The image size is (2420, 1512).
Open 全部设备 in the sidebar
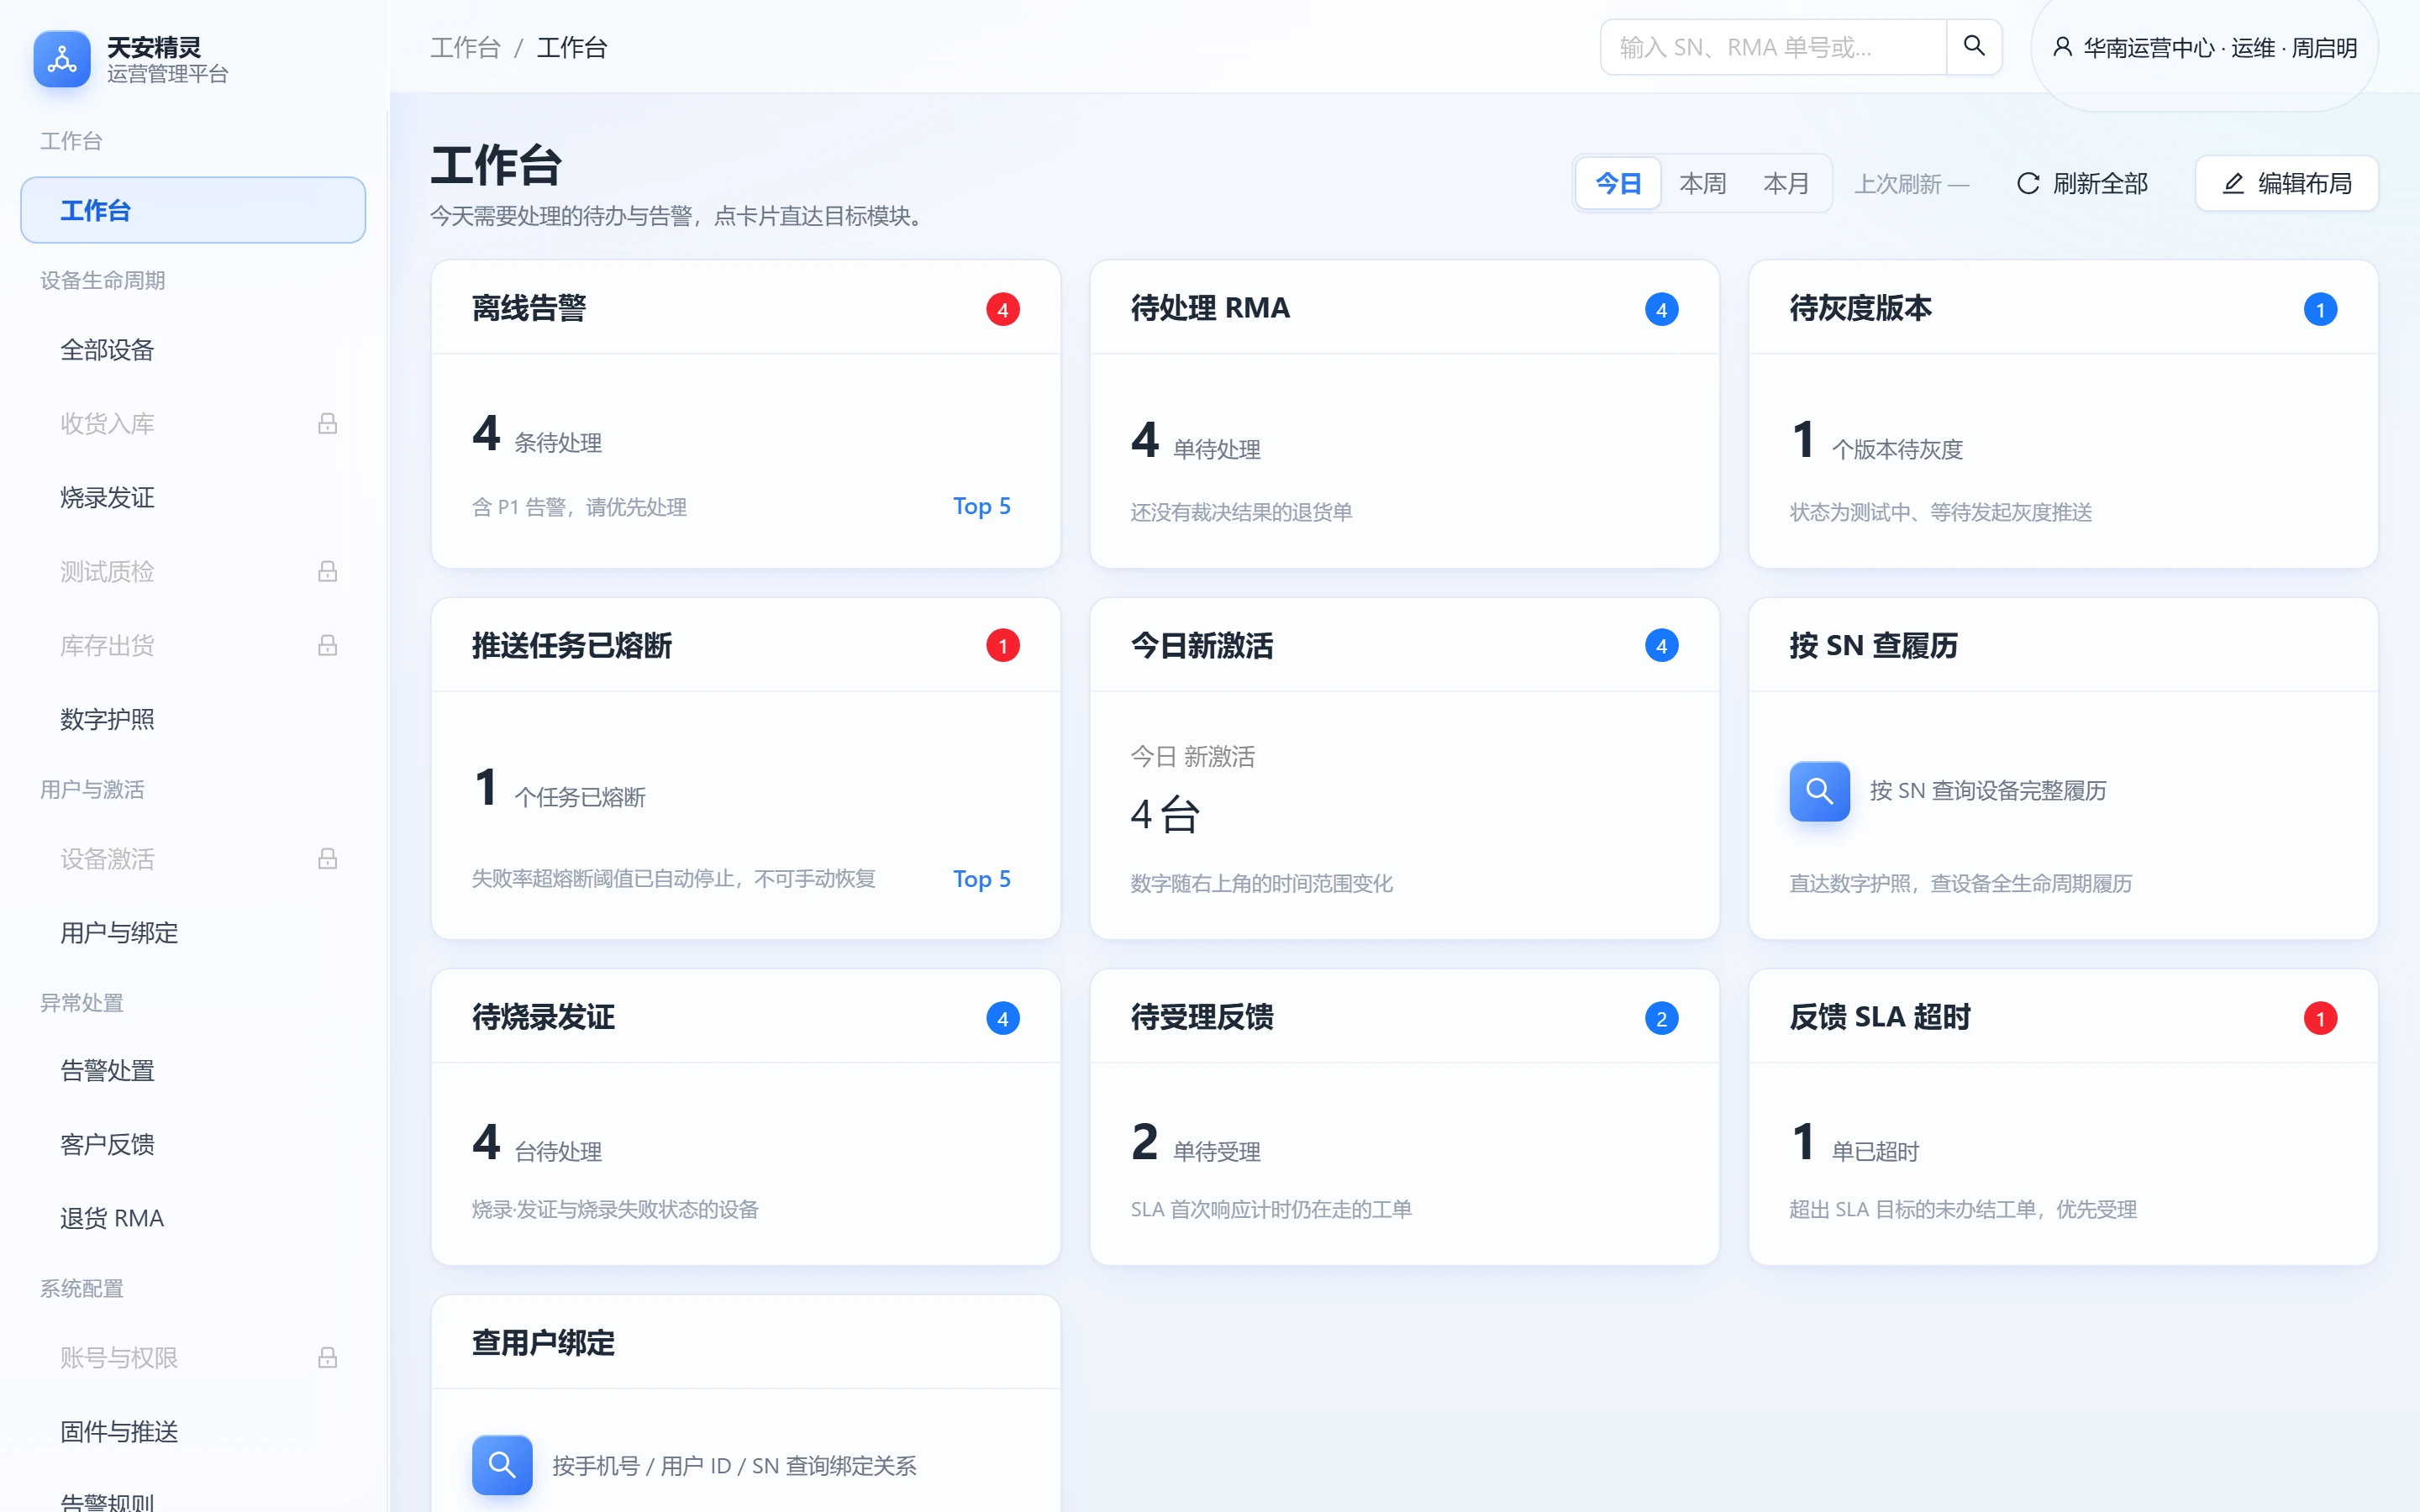pos(193,350)
